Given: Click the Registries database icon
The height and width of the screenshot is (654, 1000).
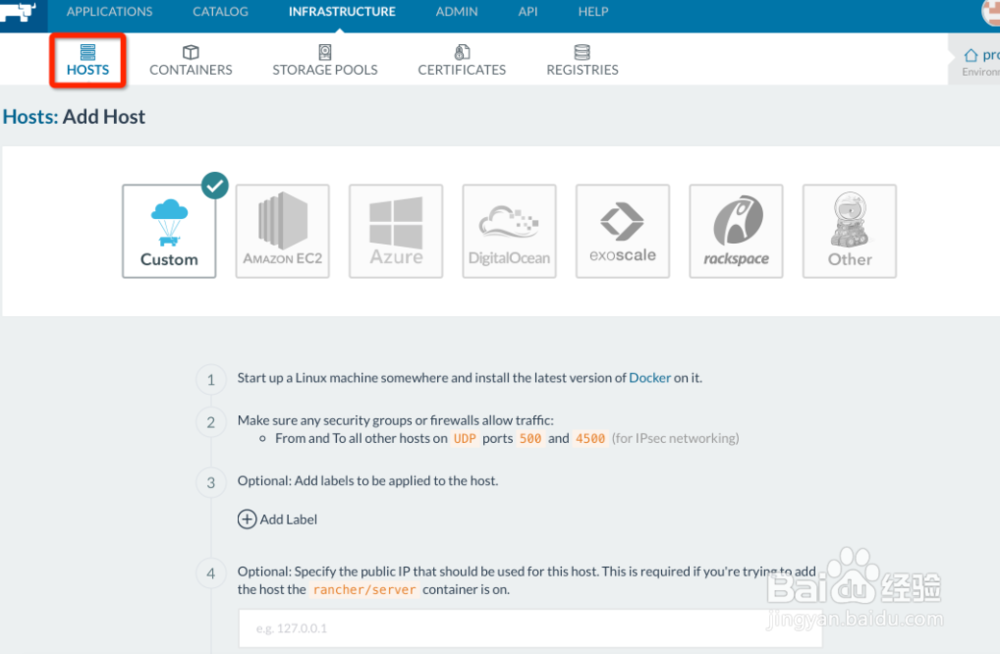Looking at the screenshot, I should (582, 52).
